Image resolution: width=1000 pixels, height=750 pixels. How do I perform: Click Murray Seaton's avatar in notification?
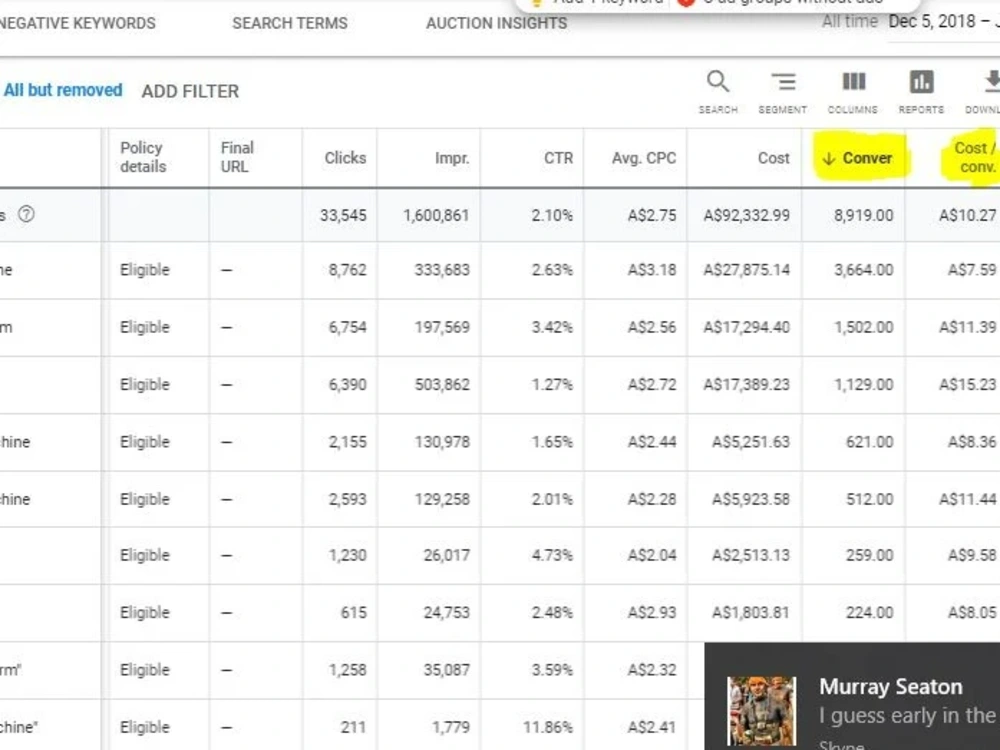click(x=761, y=710)
